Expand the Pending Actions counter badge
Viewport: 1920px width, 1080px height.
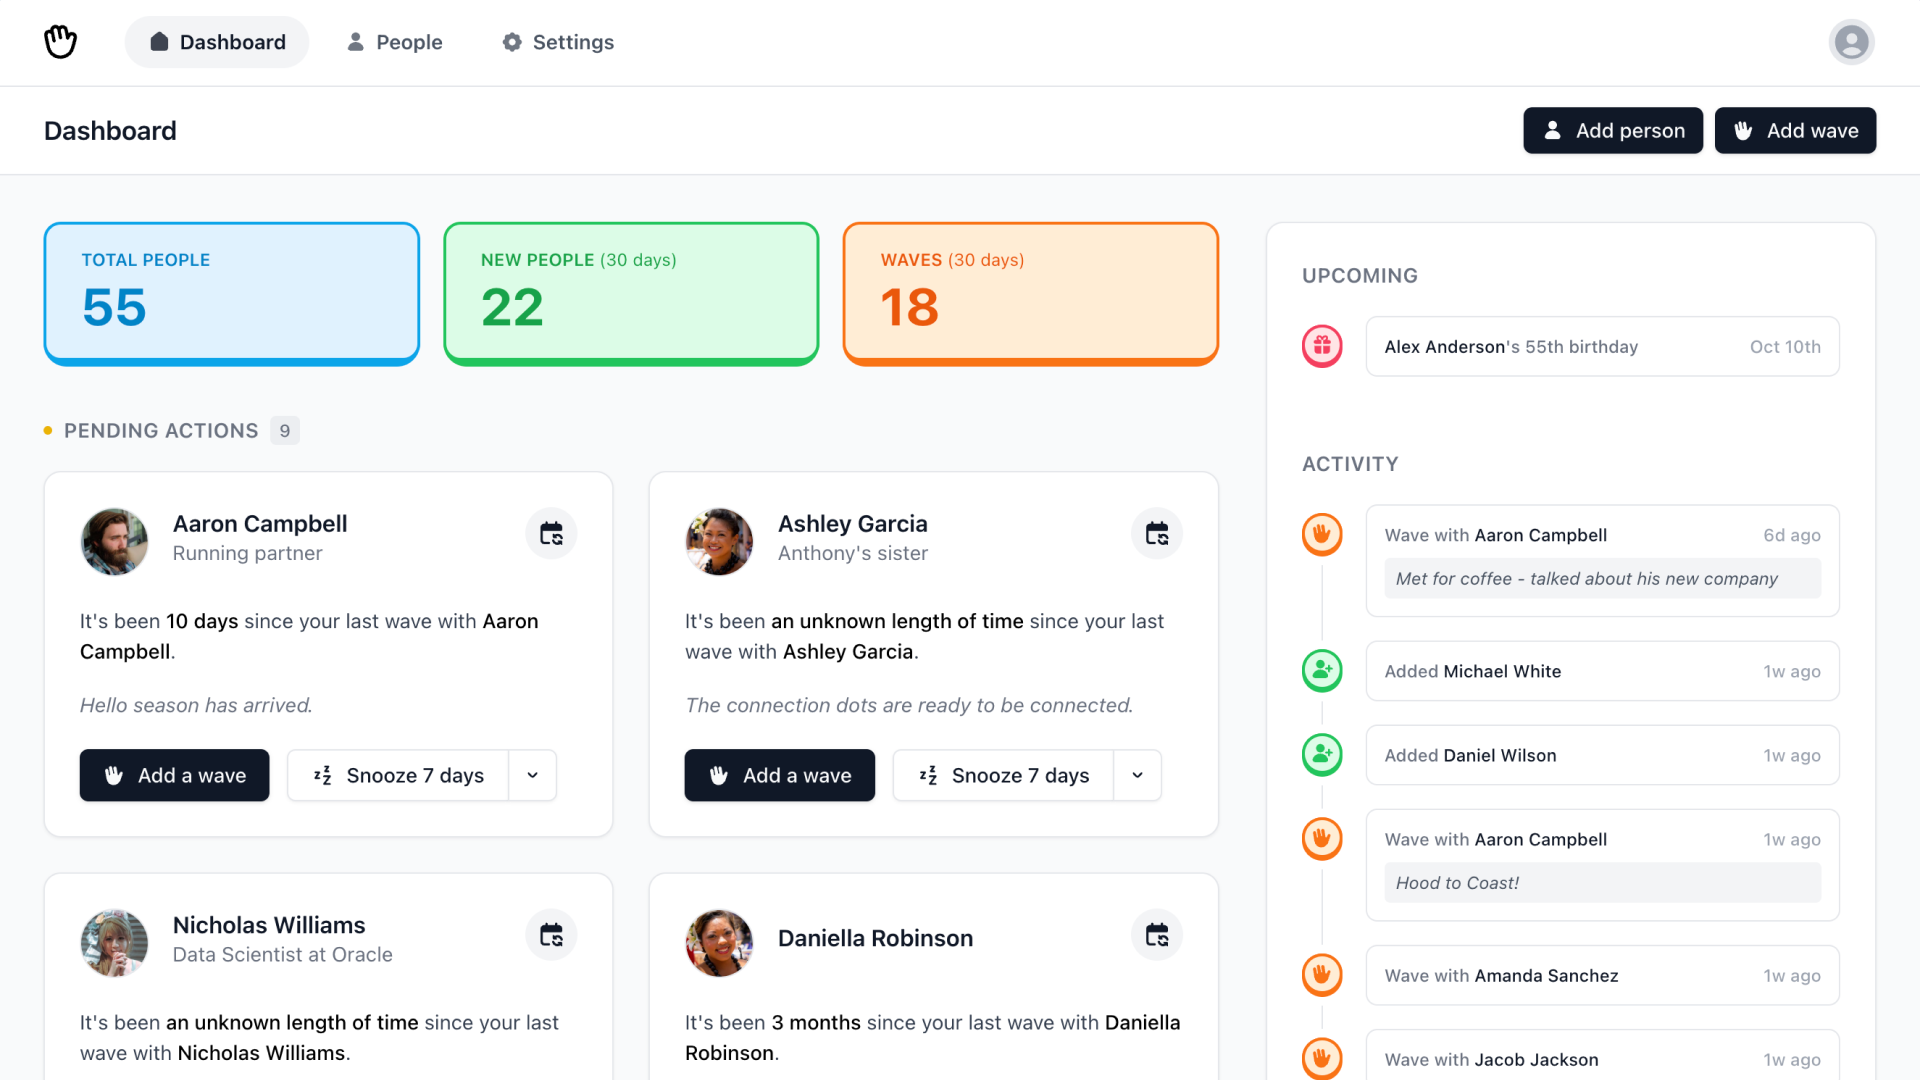(x=284, y=430)
